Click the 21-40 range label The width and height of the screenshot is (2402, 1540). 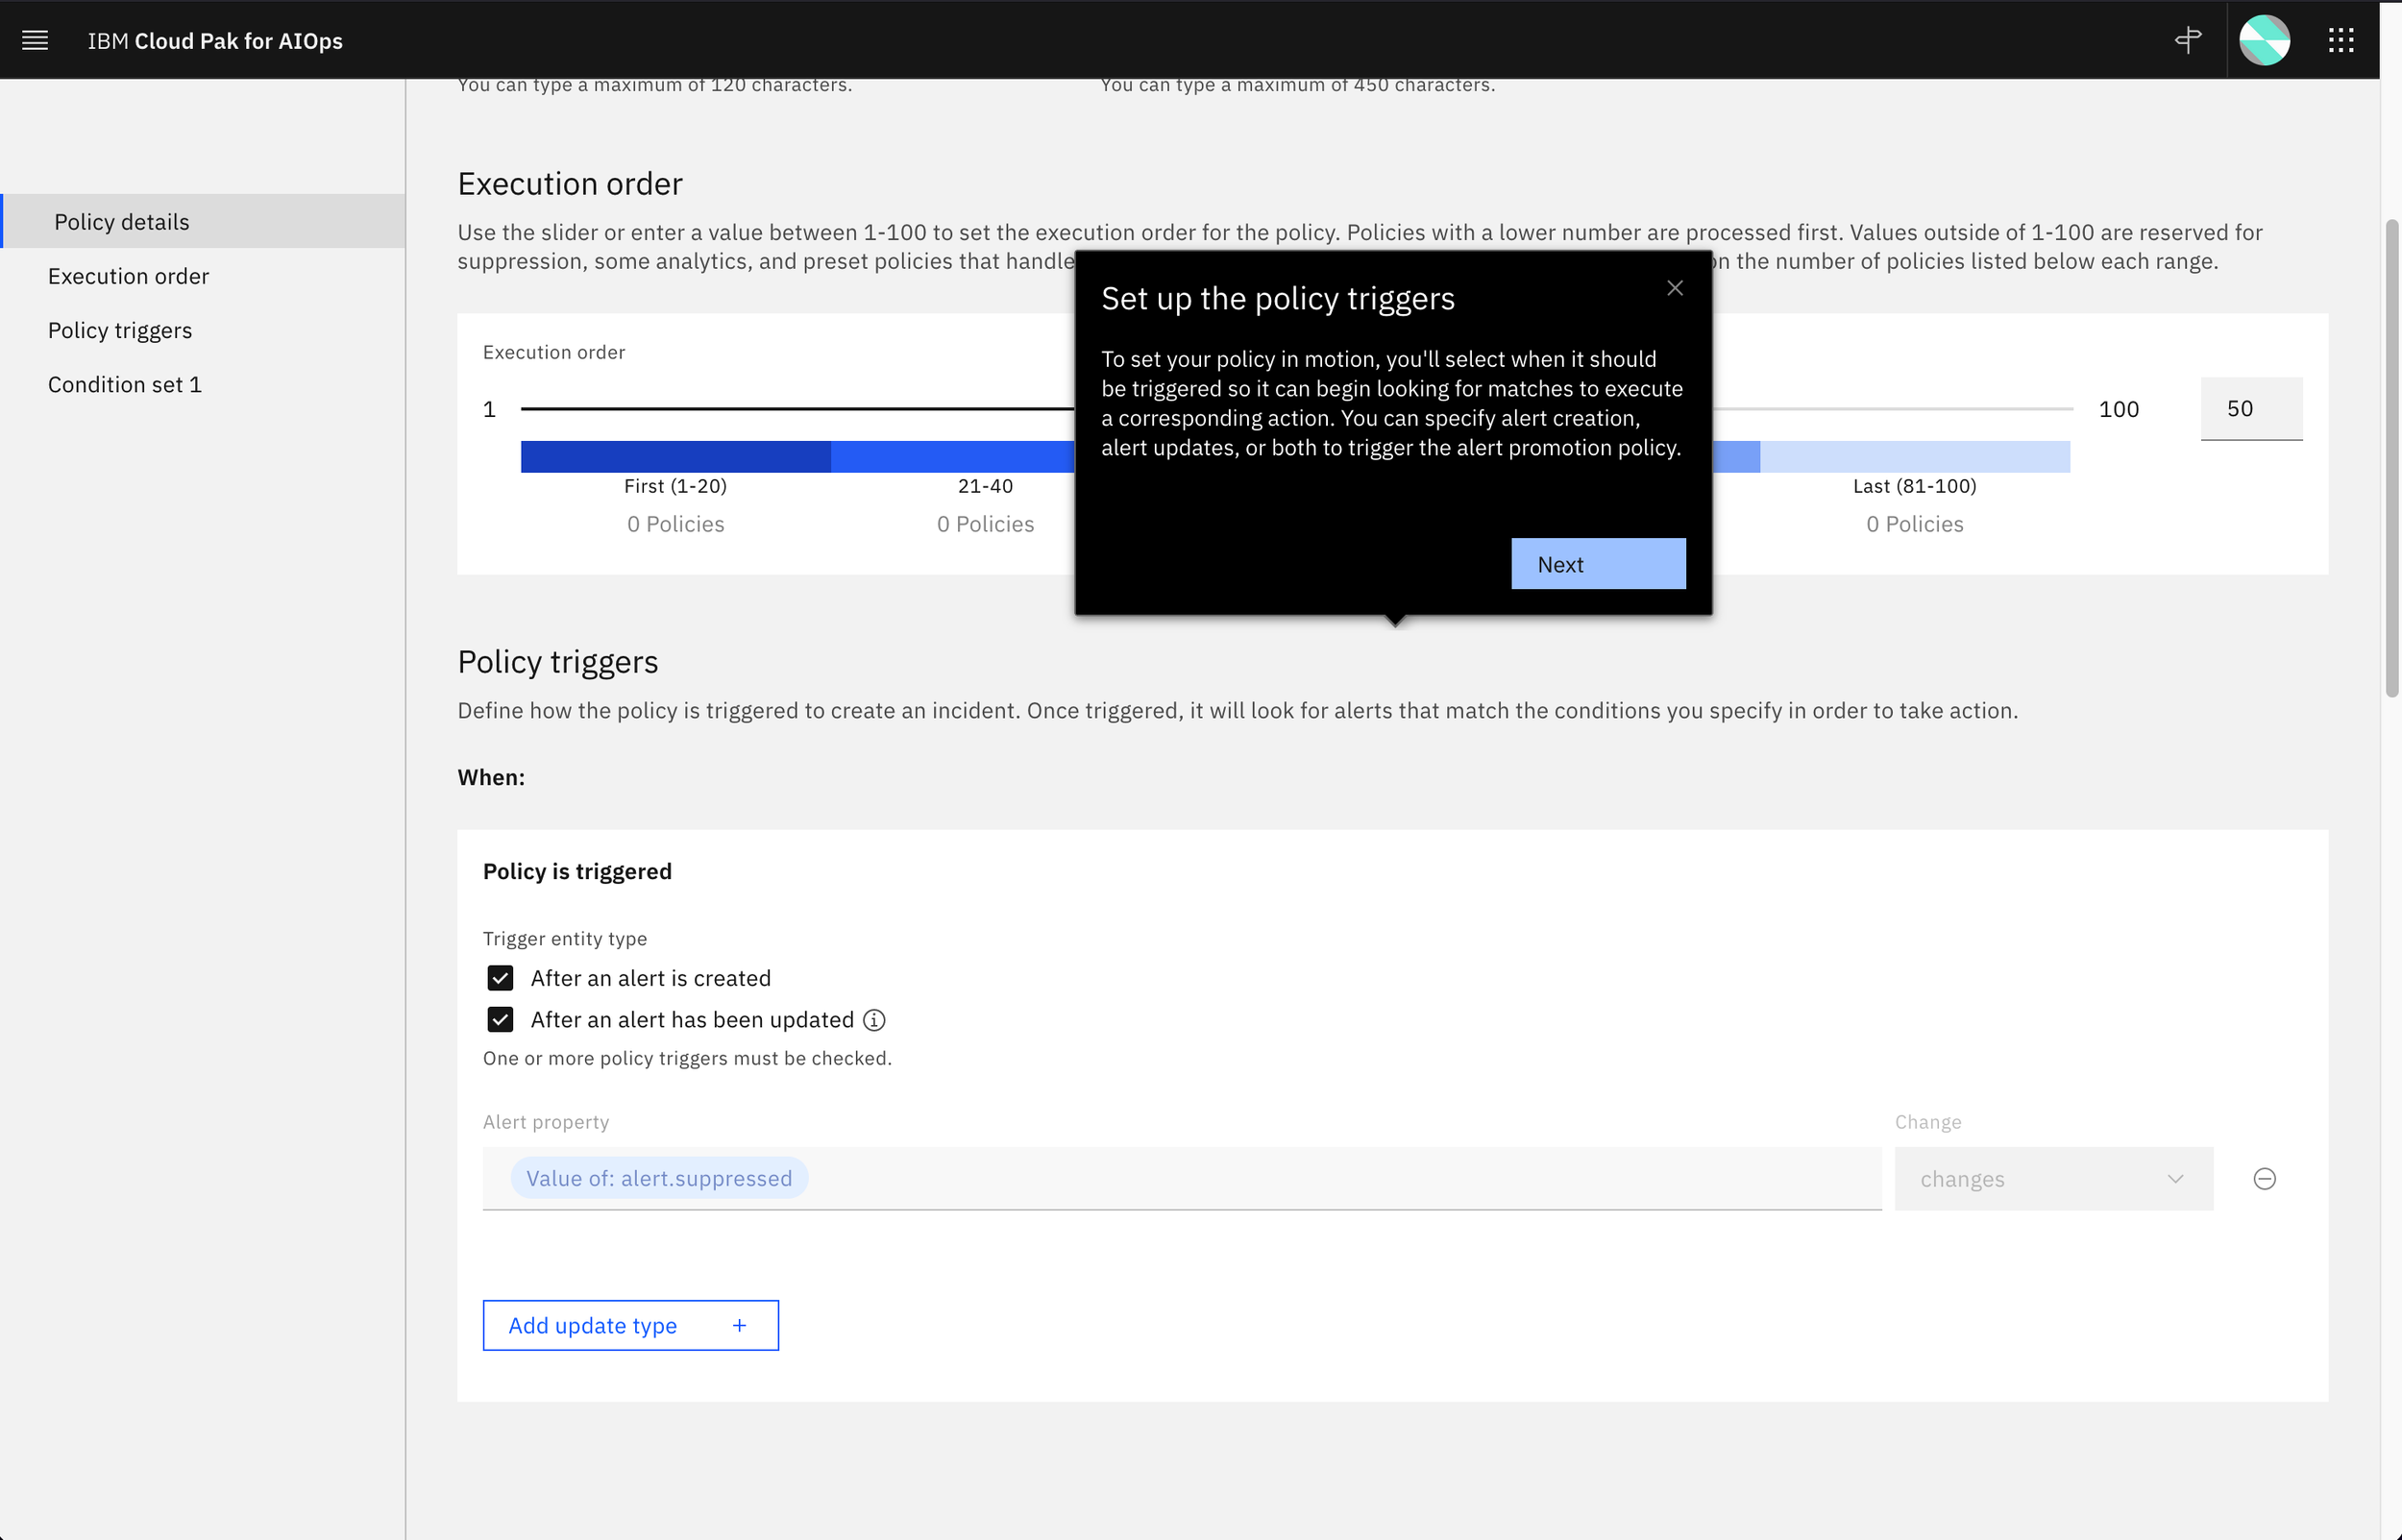coord(985,486)
